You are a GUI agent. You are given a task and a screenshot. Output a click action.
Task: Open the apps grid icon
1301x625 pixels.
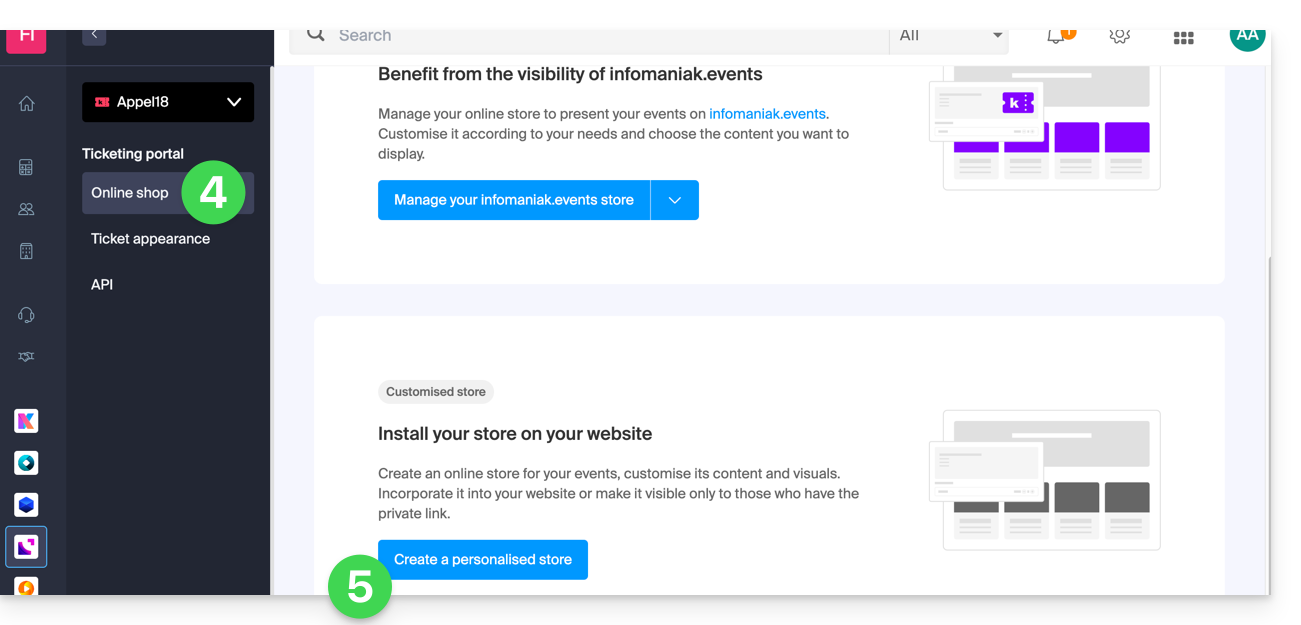tap(1184, 37)
